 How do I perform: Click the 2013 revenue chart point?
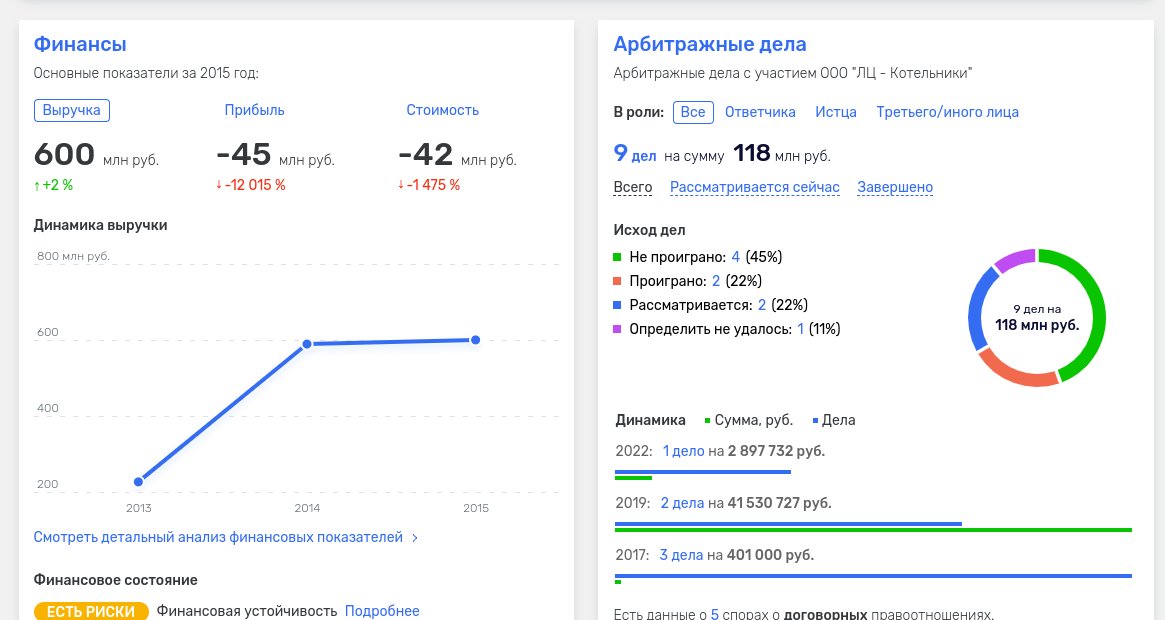point(138,482)
